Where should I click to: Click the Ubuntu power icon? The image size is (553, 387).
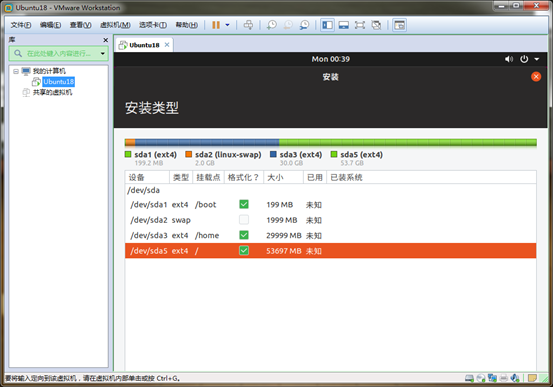point(524,59)
